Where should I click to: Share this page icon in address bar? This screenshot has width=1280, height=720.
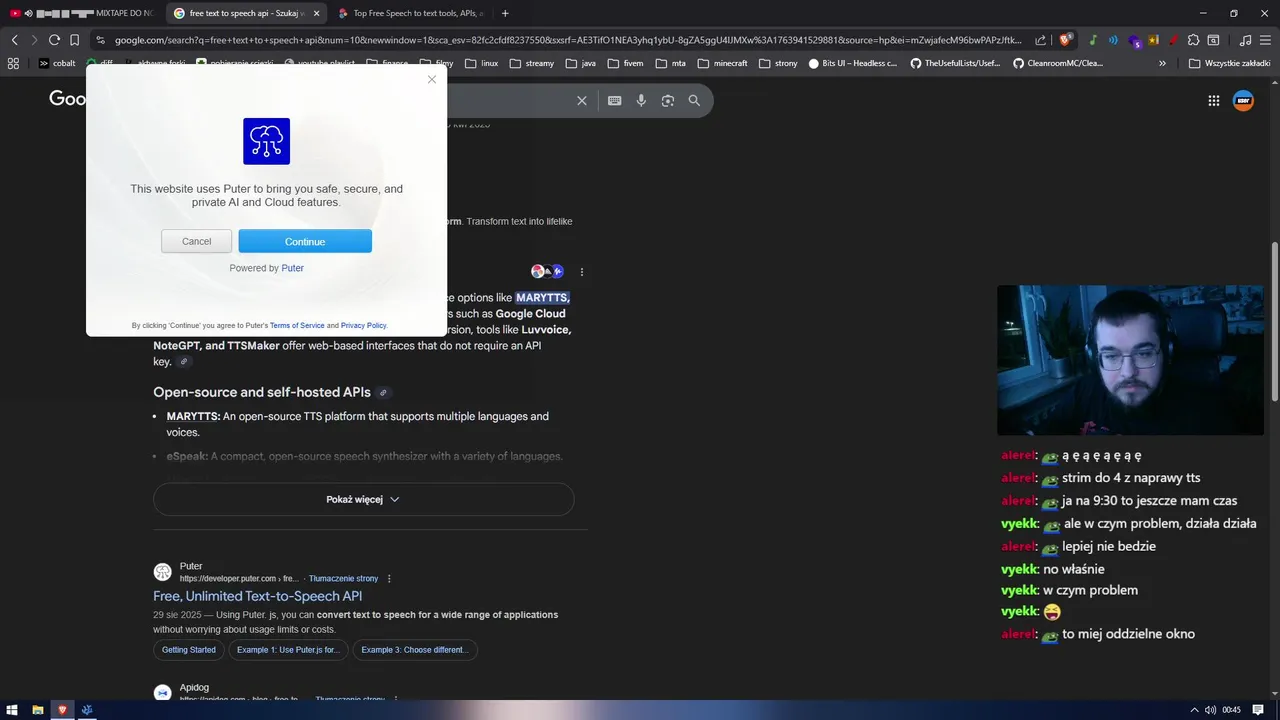point(1040,40)
